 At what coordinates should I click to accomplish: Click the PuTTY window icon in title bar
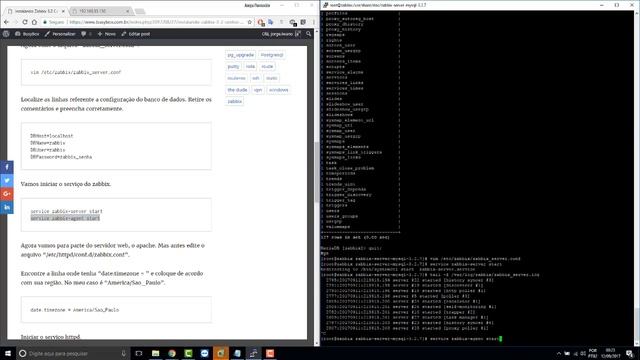click(x=325, y=5)
